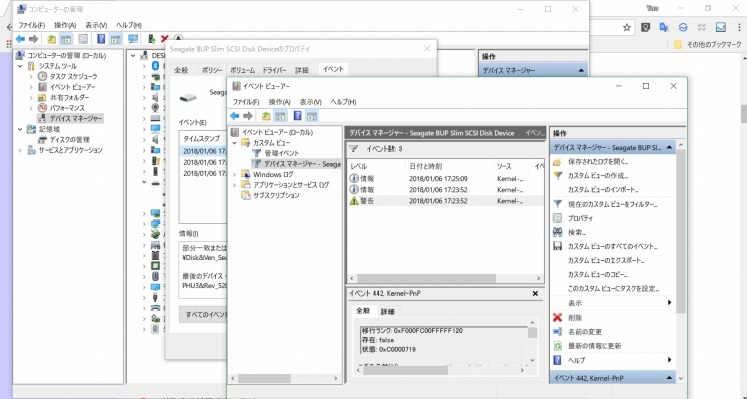Click the Forward arrow in Event Viewer toolbar
This screenshot has width=747, height=399.
pyautogui.click(x=248, y=116)
